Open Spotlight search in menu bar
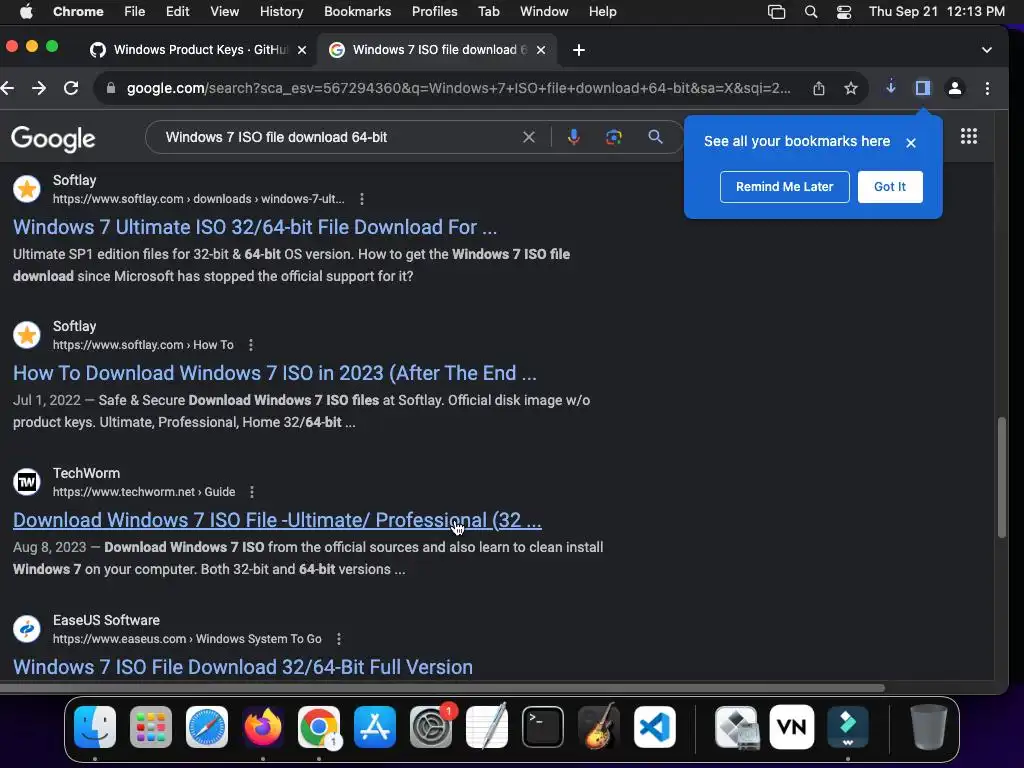The height and width of the screenshot is (768, 1024). coord(810,12)
